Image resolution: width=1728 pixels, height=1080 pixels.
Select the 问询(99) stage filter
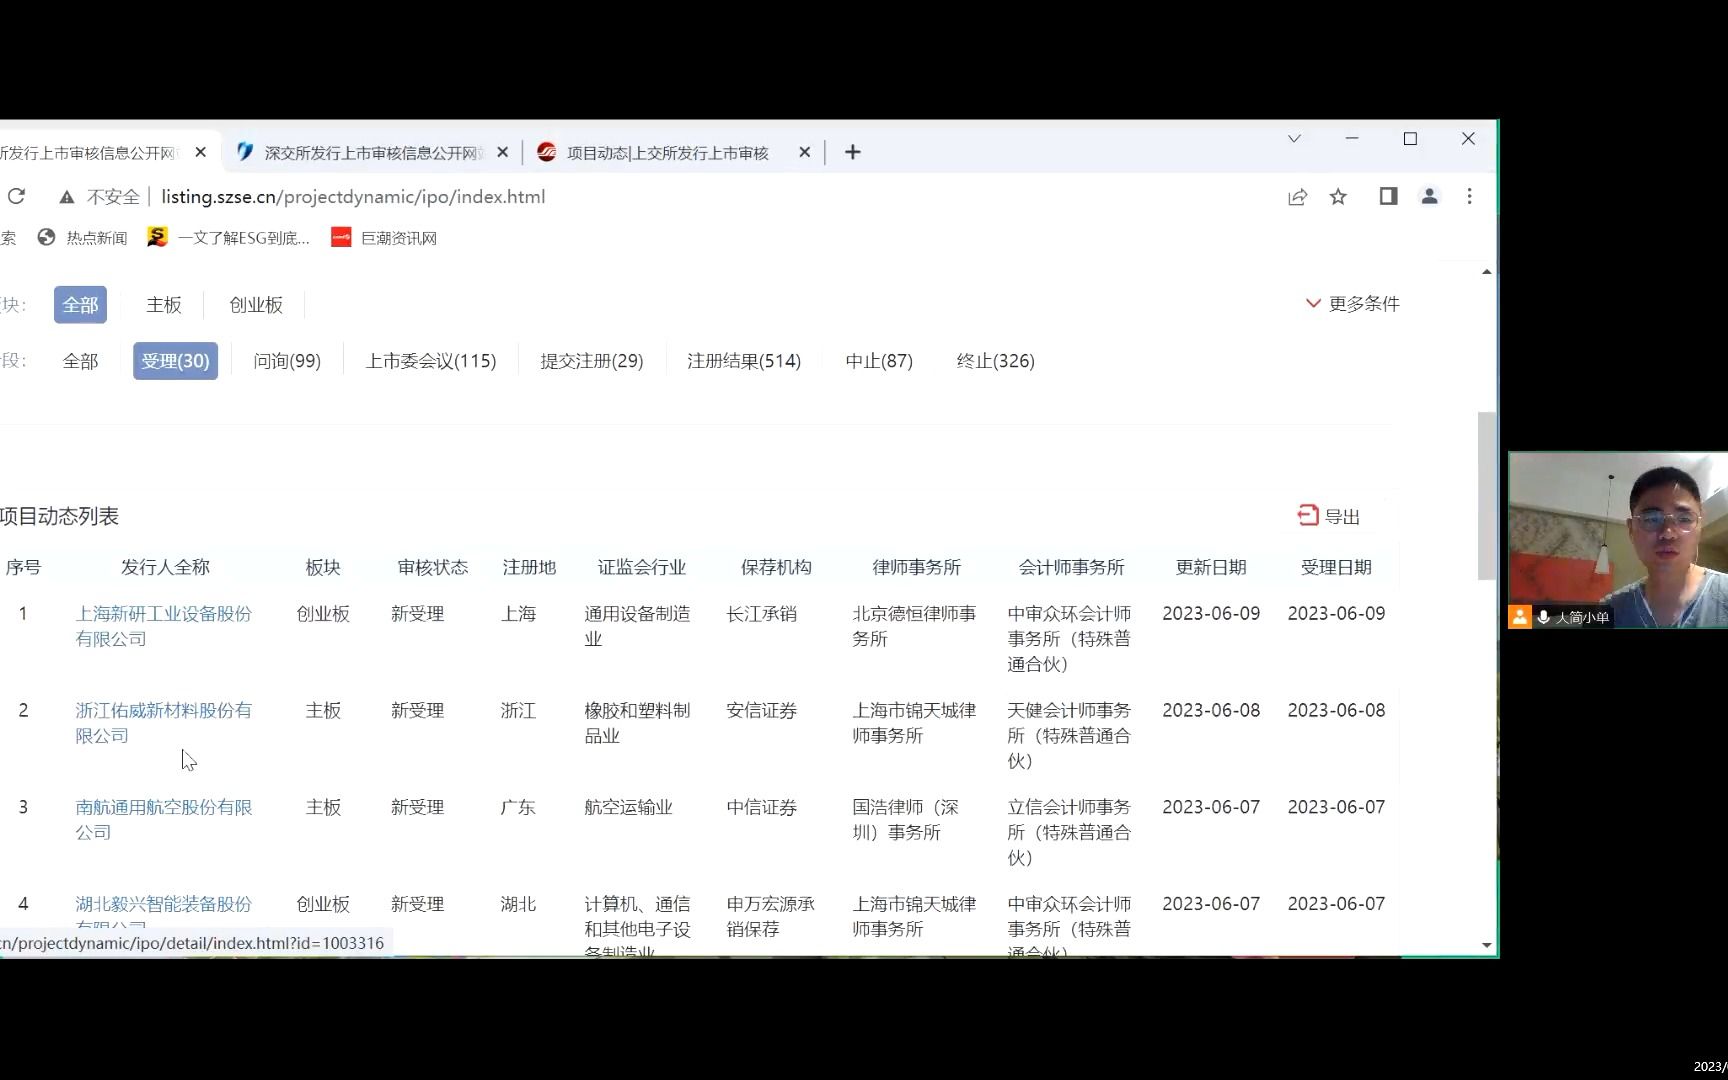pos(287,361)
